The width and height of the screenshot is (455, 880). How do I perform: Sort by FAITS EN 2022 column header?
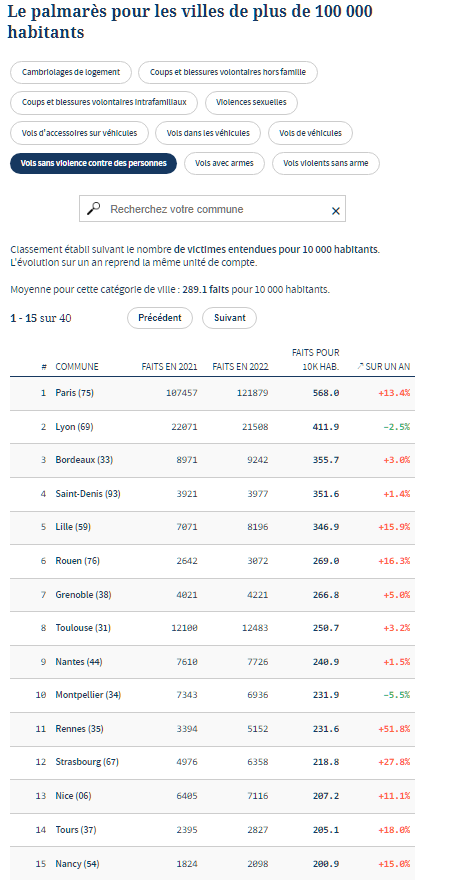(x=240, y=366)
